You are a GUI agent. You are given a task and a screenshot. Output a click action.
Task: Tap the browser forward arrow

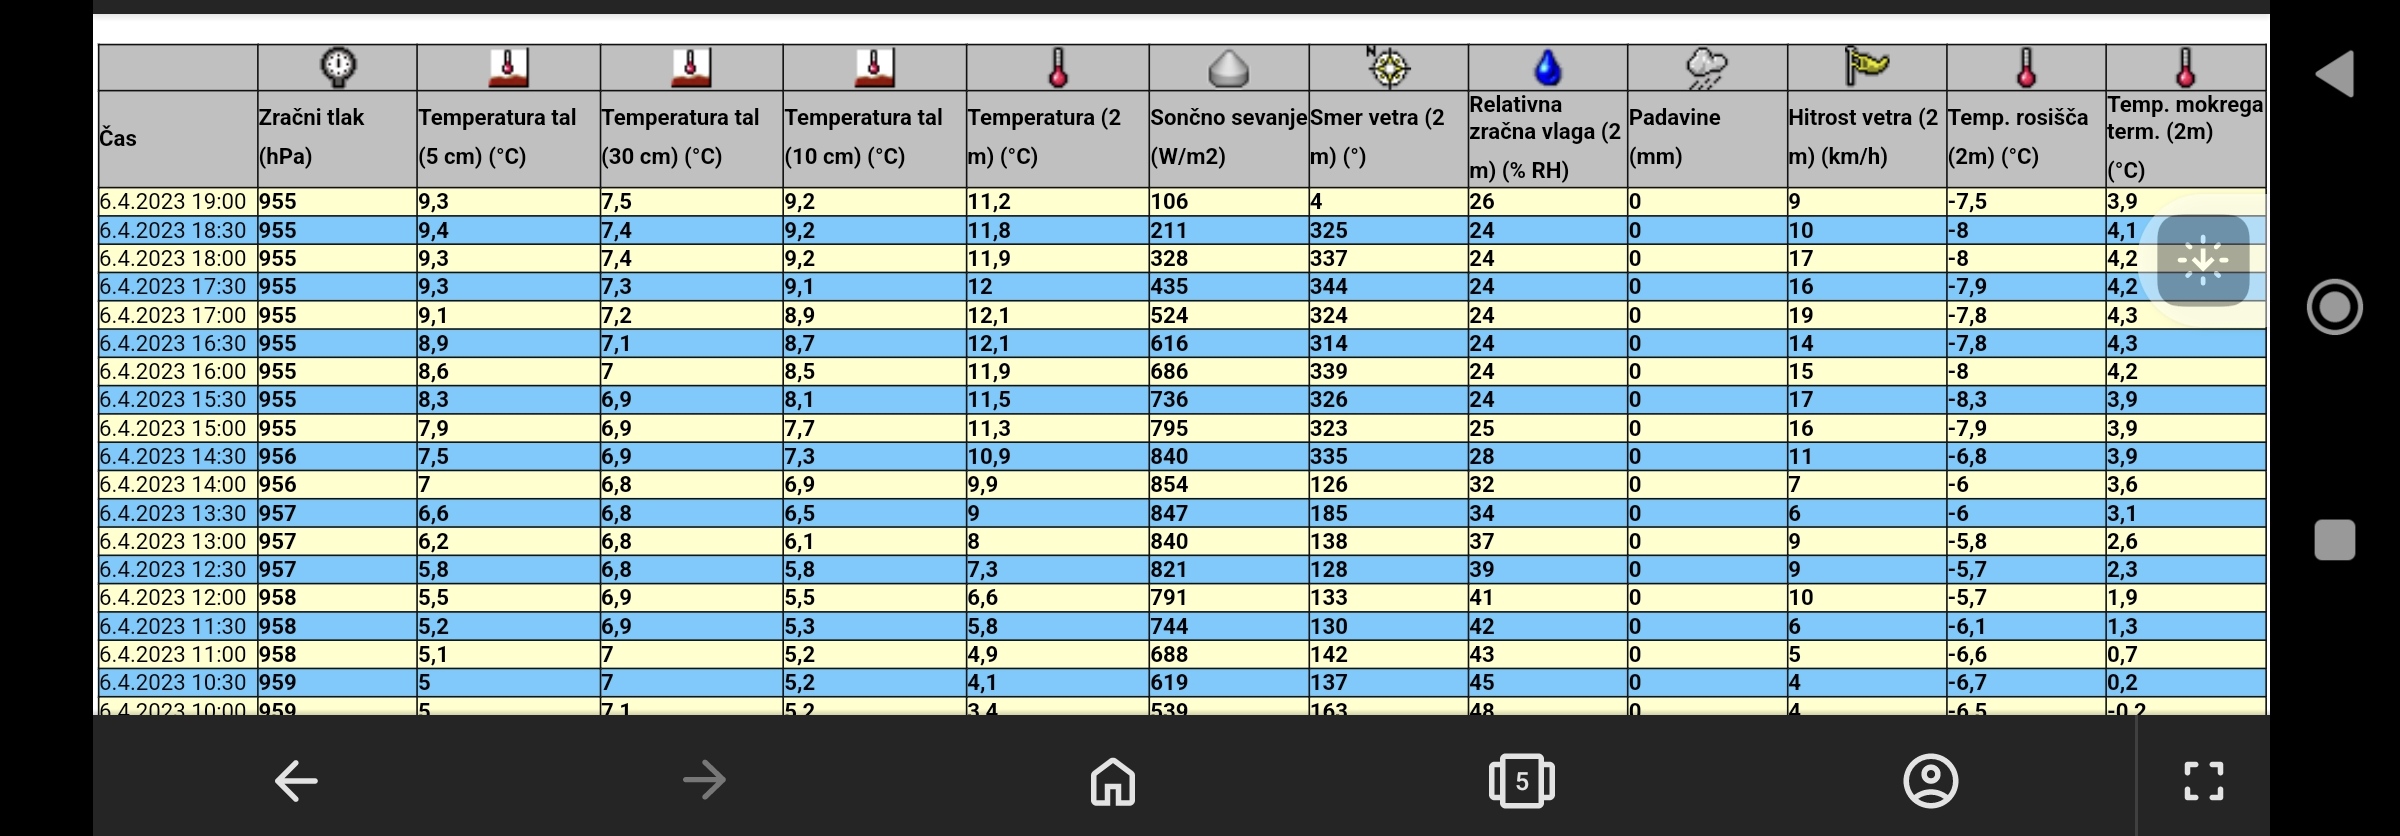(x=704, y=780)
